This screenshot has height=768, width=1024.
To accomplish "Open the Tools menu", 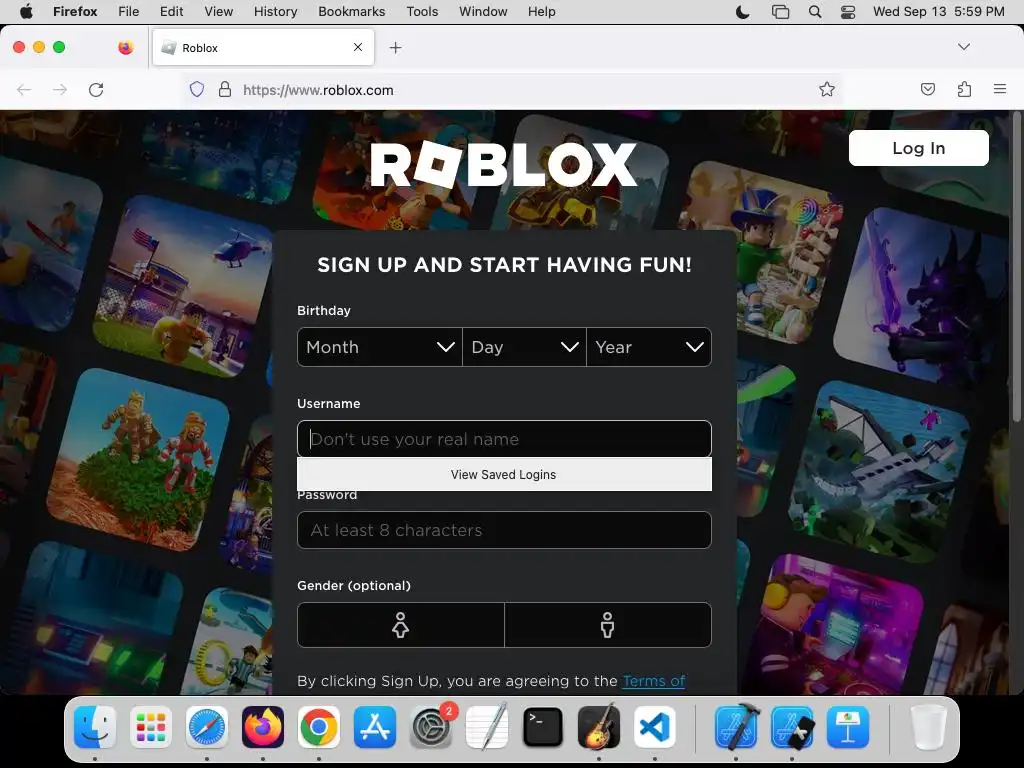I will tap(422, 12).
